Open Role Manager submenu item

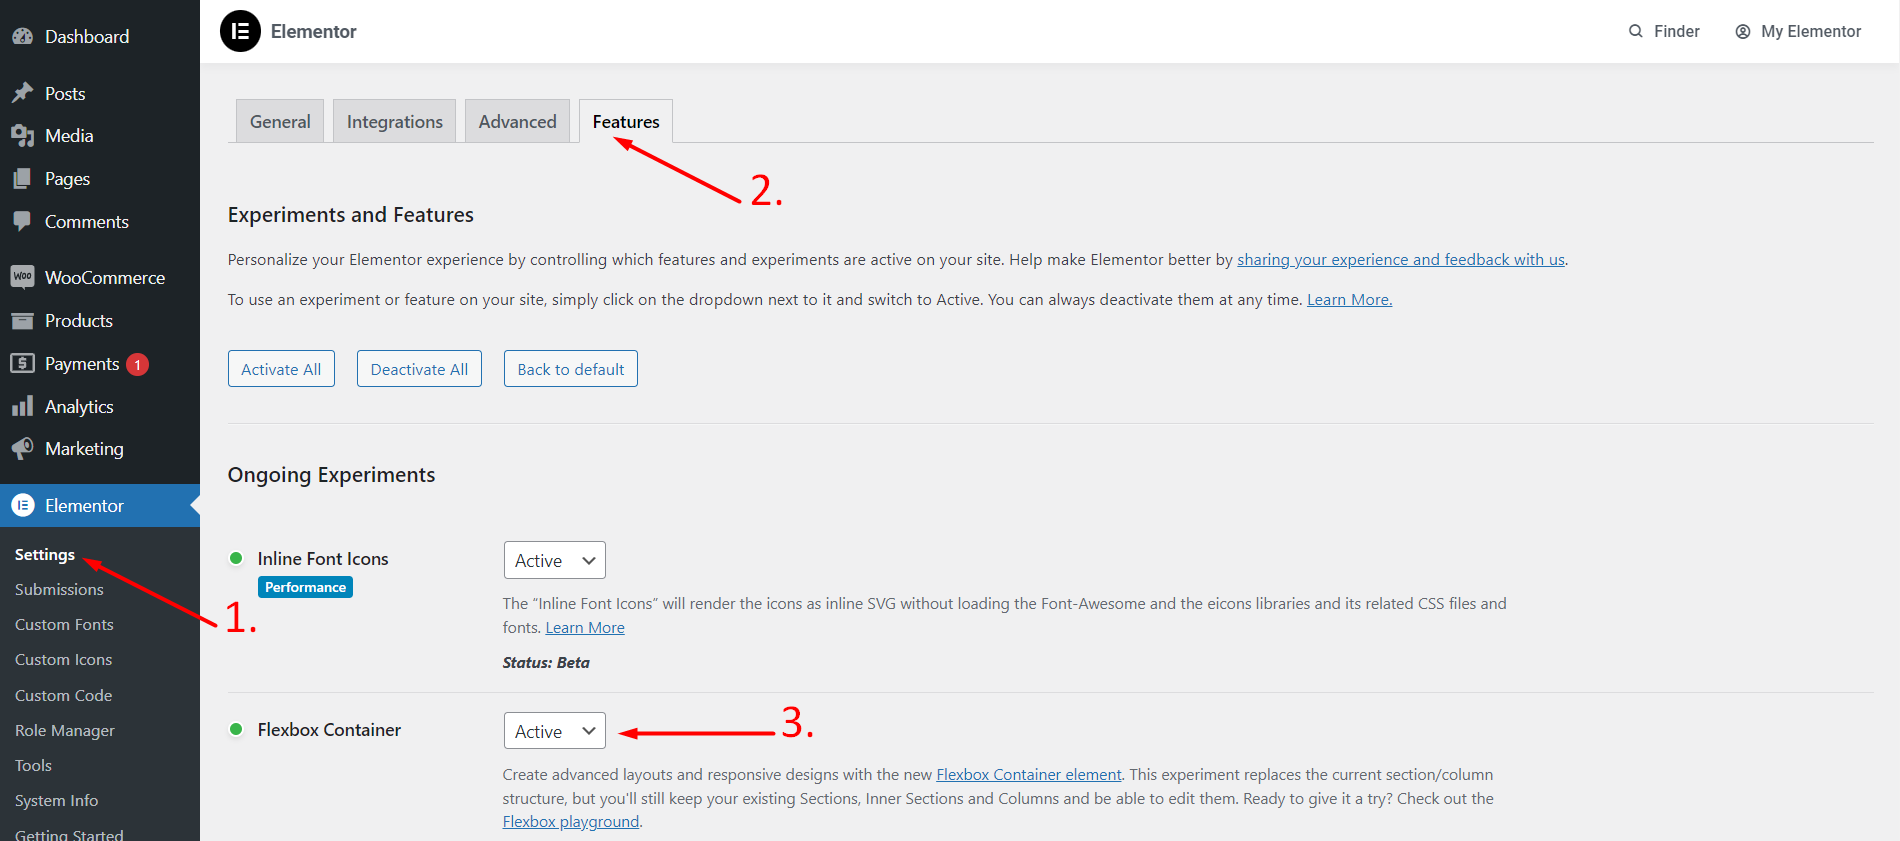[x=65, y=730]
